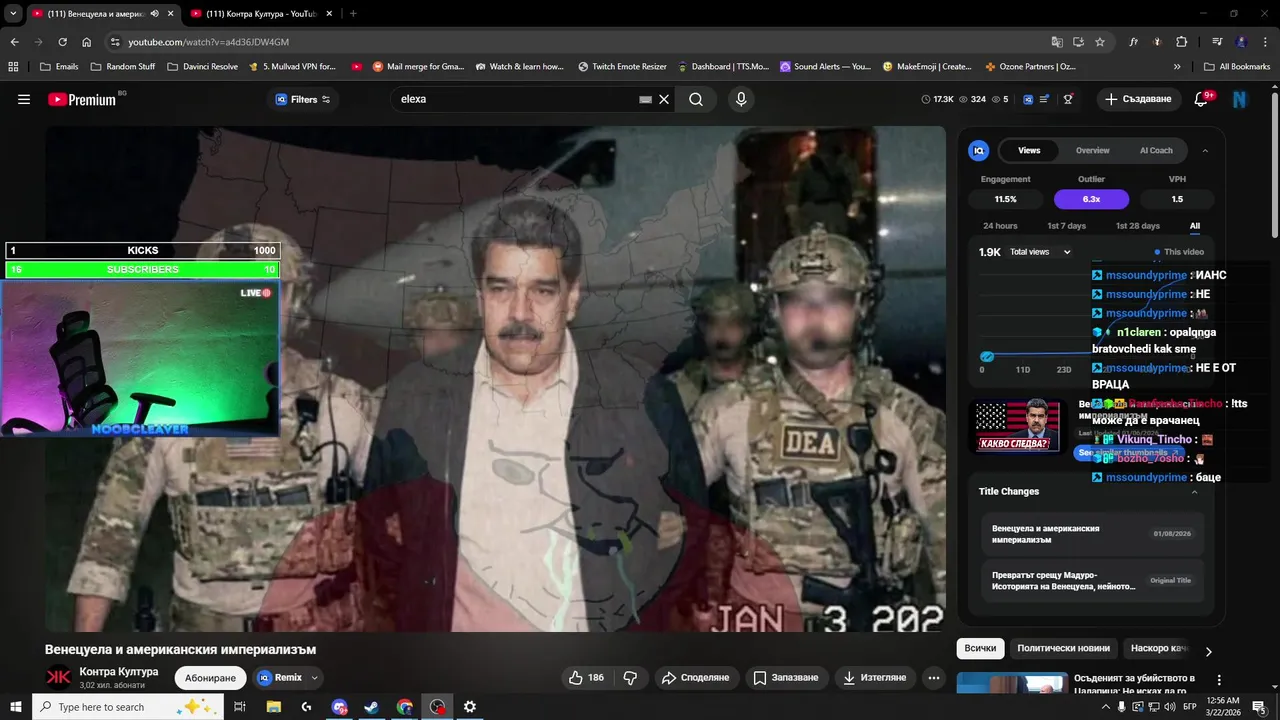The width and height of the screenshot is (1280, 720).
Task: Like the video with thumbs up
Action: [586, 677]
